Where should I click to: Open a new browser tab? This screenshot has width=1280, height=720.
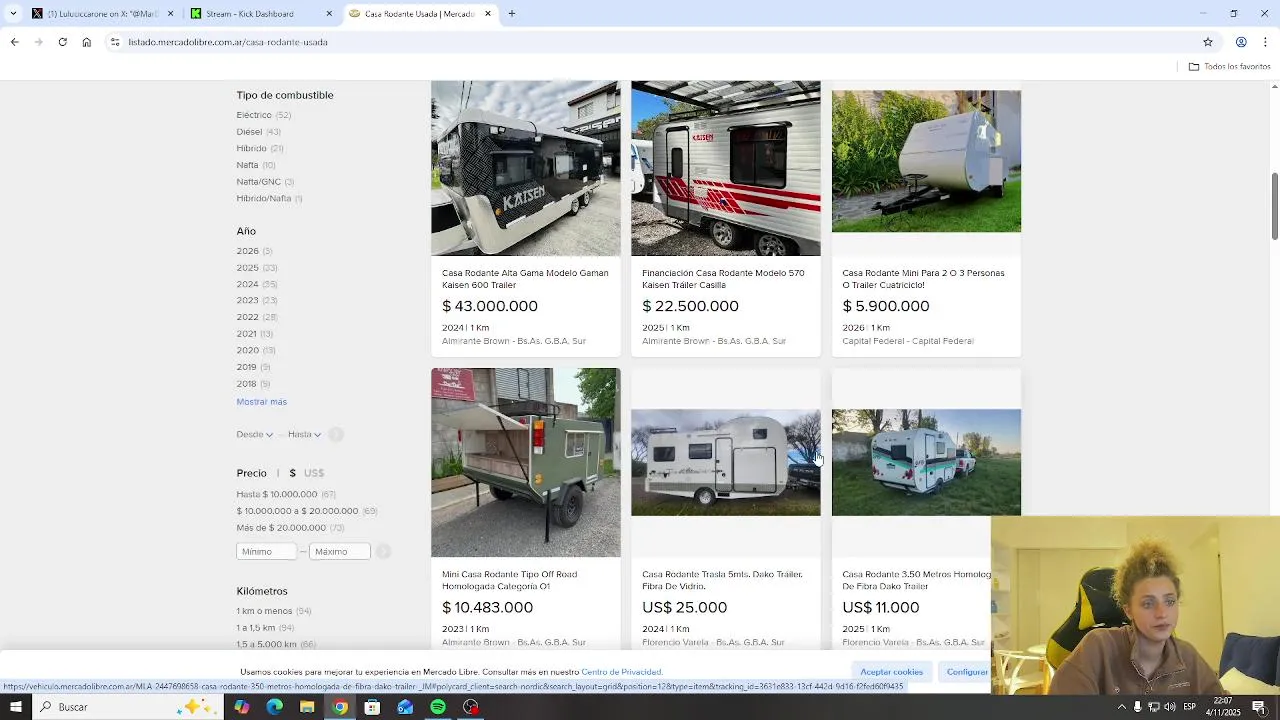(511, 14)
